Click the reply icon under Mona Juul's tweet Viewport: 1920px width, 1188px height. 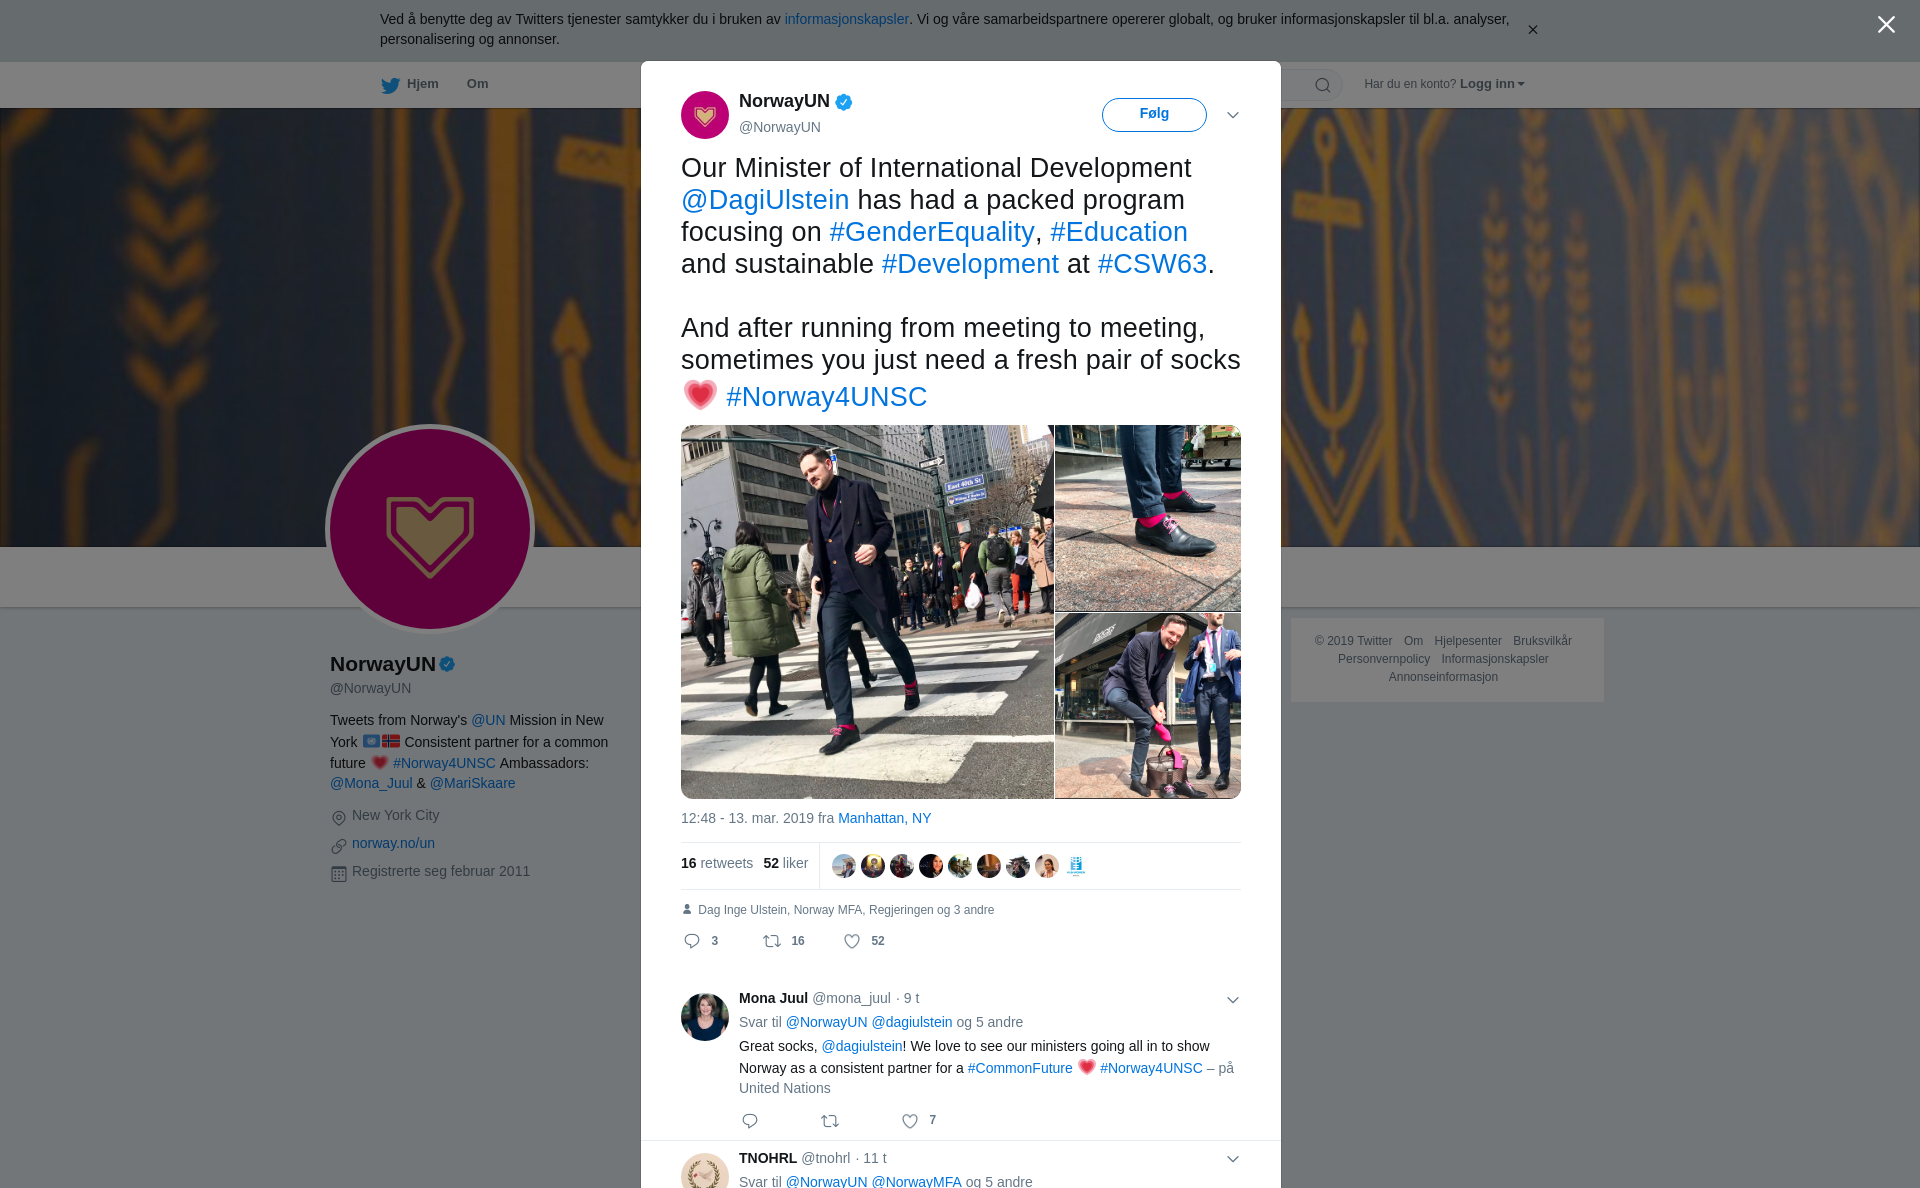[750, 1121]
